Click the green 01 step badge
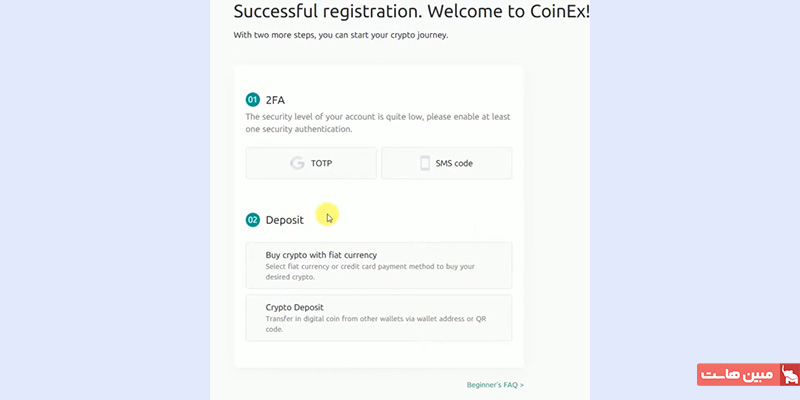Image resolution: width=800 pixels, height=400 pixels. pos(253,100)
